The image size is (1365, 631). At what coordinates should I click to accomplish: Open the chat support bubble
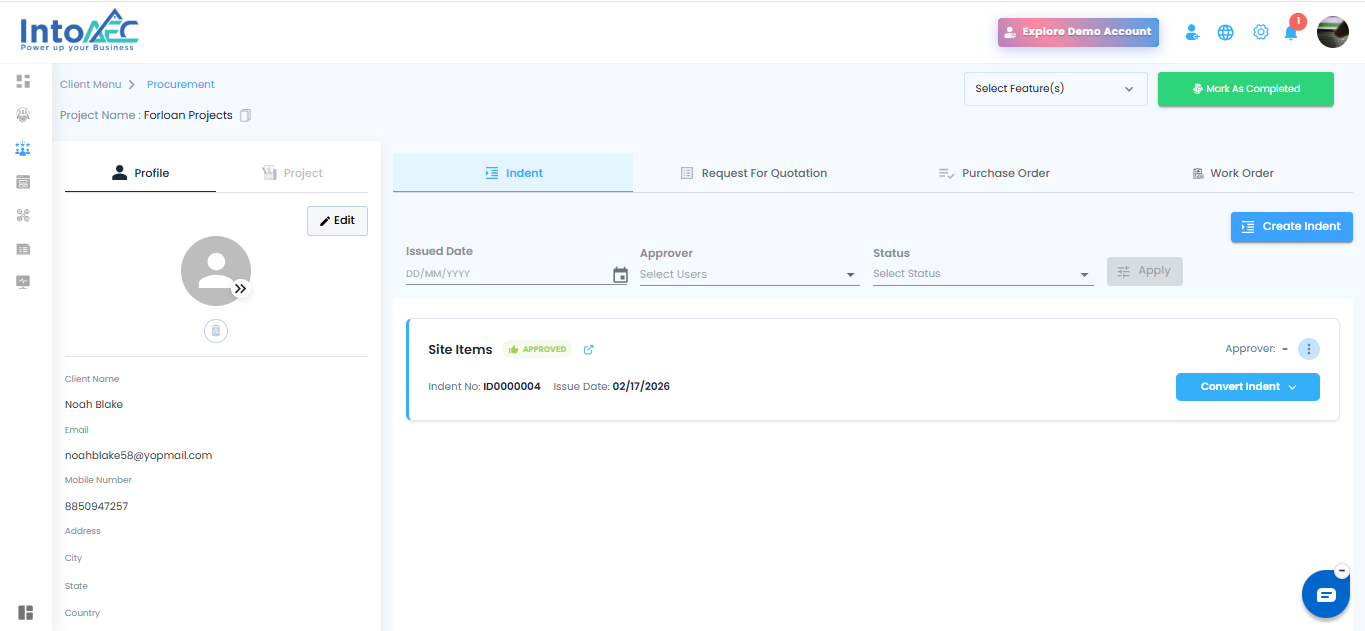coord(1326,595)
